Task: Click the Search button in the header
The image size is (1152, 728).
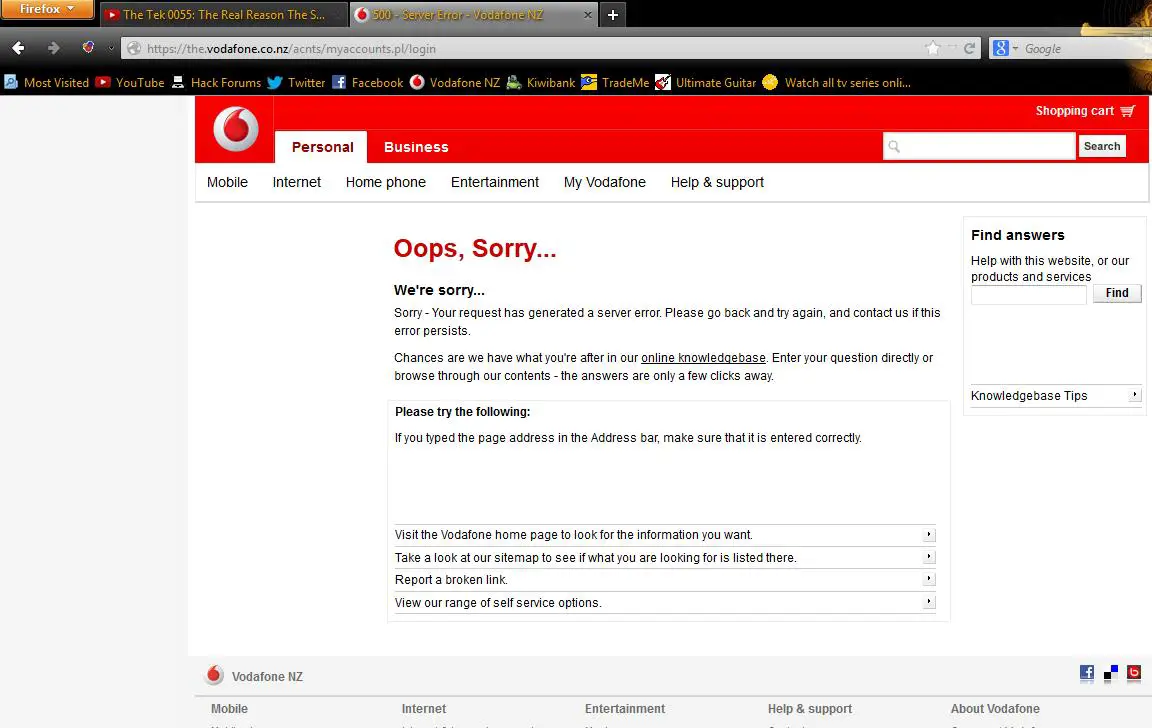Action: pos(1102,146)
